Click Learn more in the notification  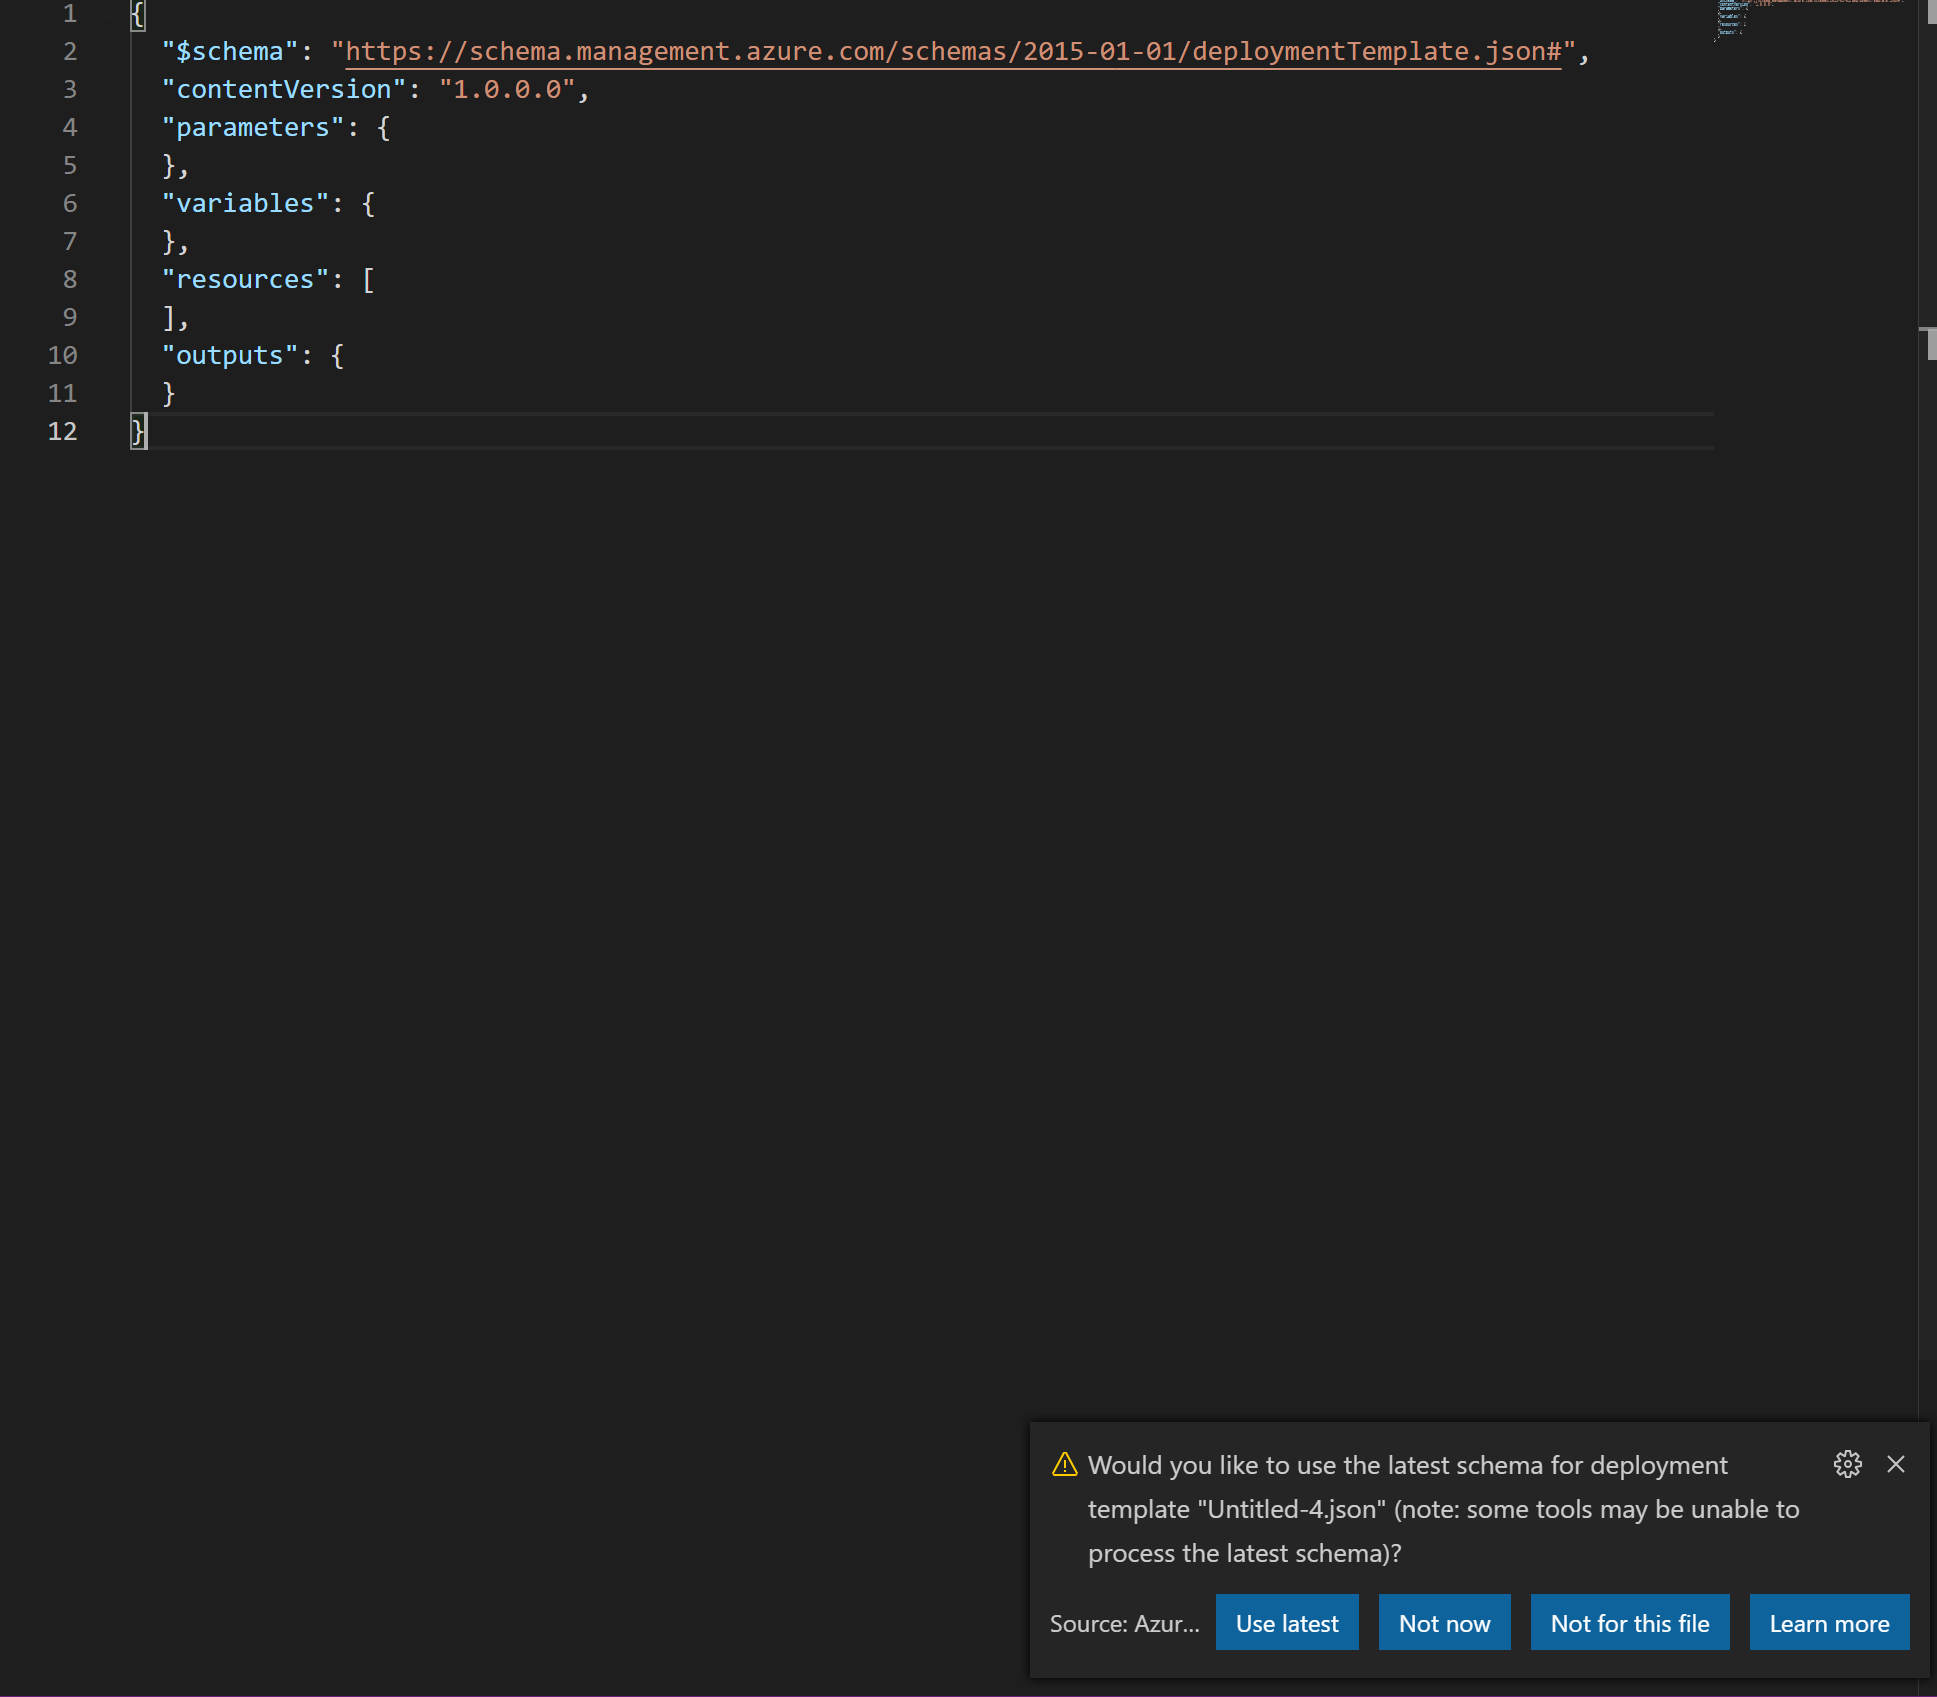(1828, 1622)
